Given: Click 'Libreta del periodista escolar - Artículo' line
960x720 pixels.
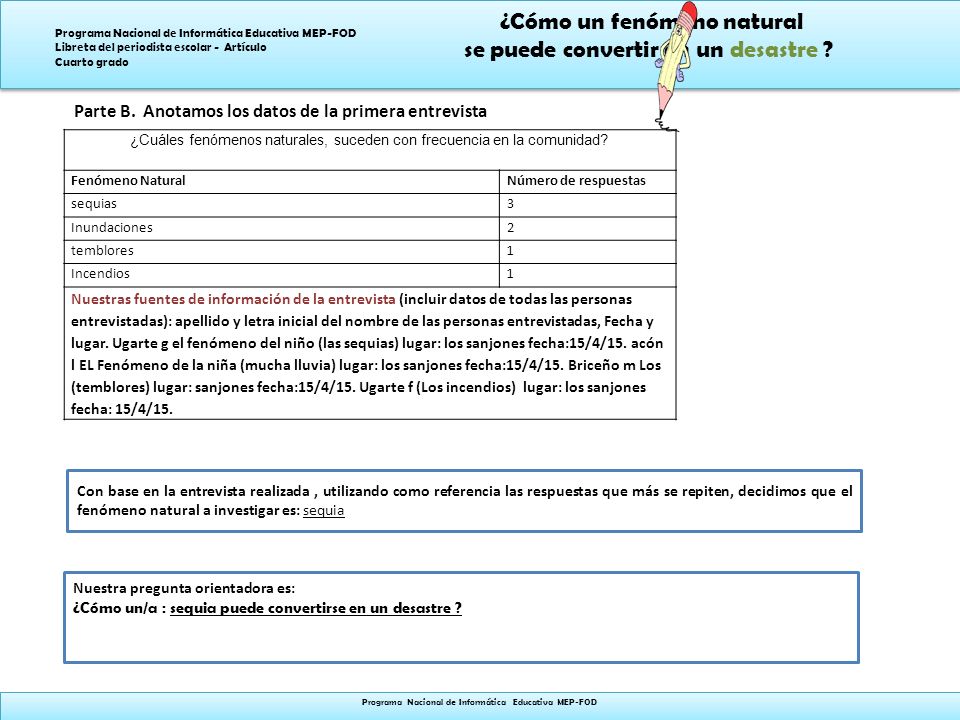Looking at the screenshot, I should click(160, 47).
